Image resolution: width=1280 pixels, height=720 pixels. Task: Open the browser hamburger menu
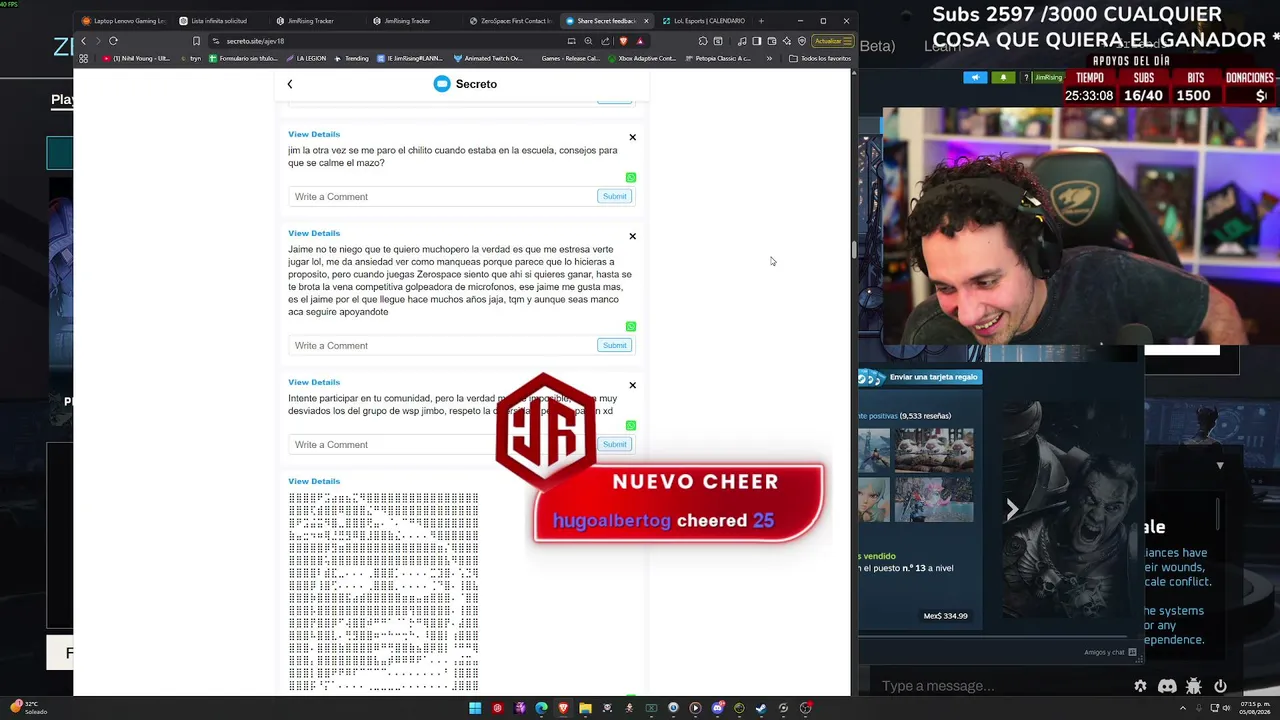[848, 41]
